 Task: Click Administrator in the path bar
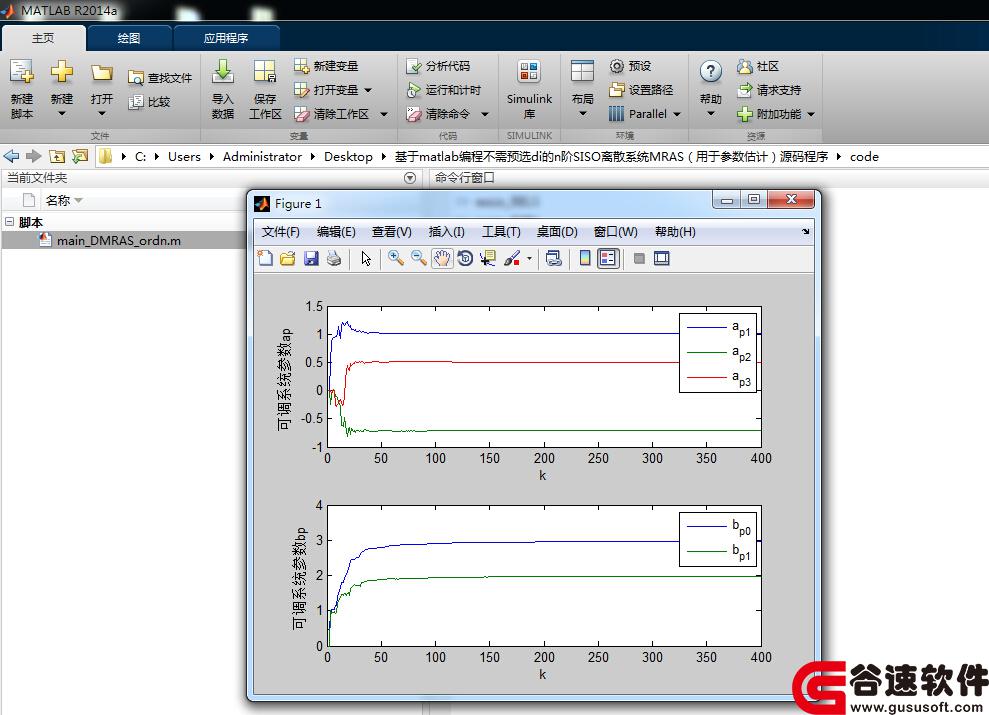coord(262,156)
